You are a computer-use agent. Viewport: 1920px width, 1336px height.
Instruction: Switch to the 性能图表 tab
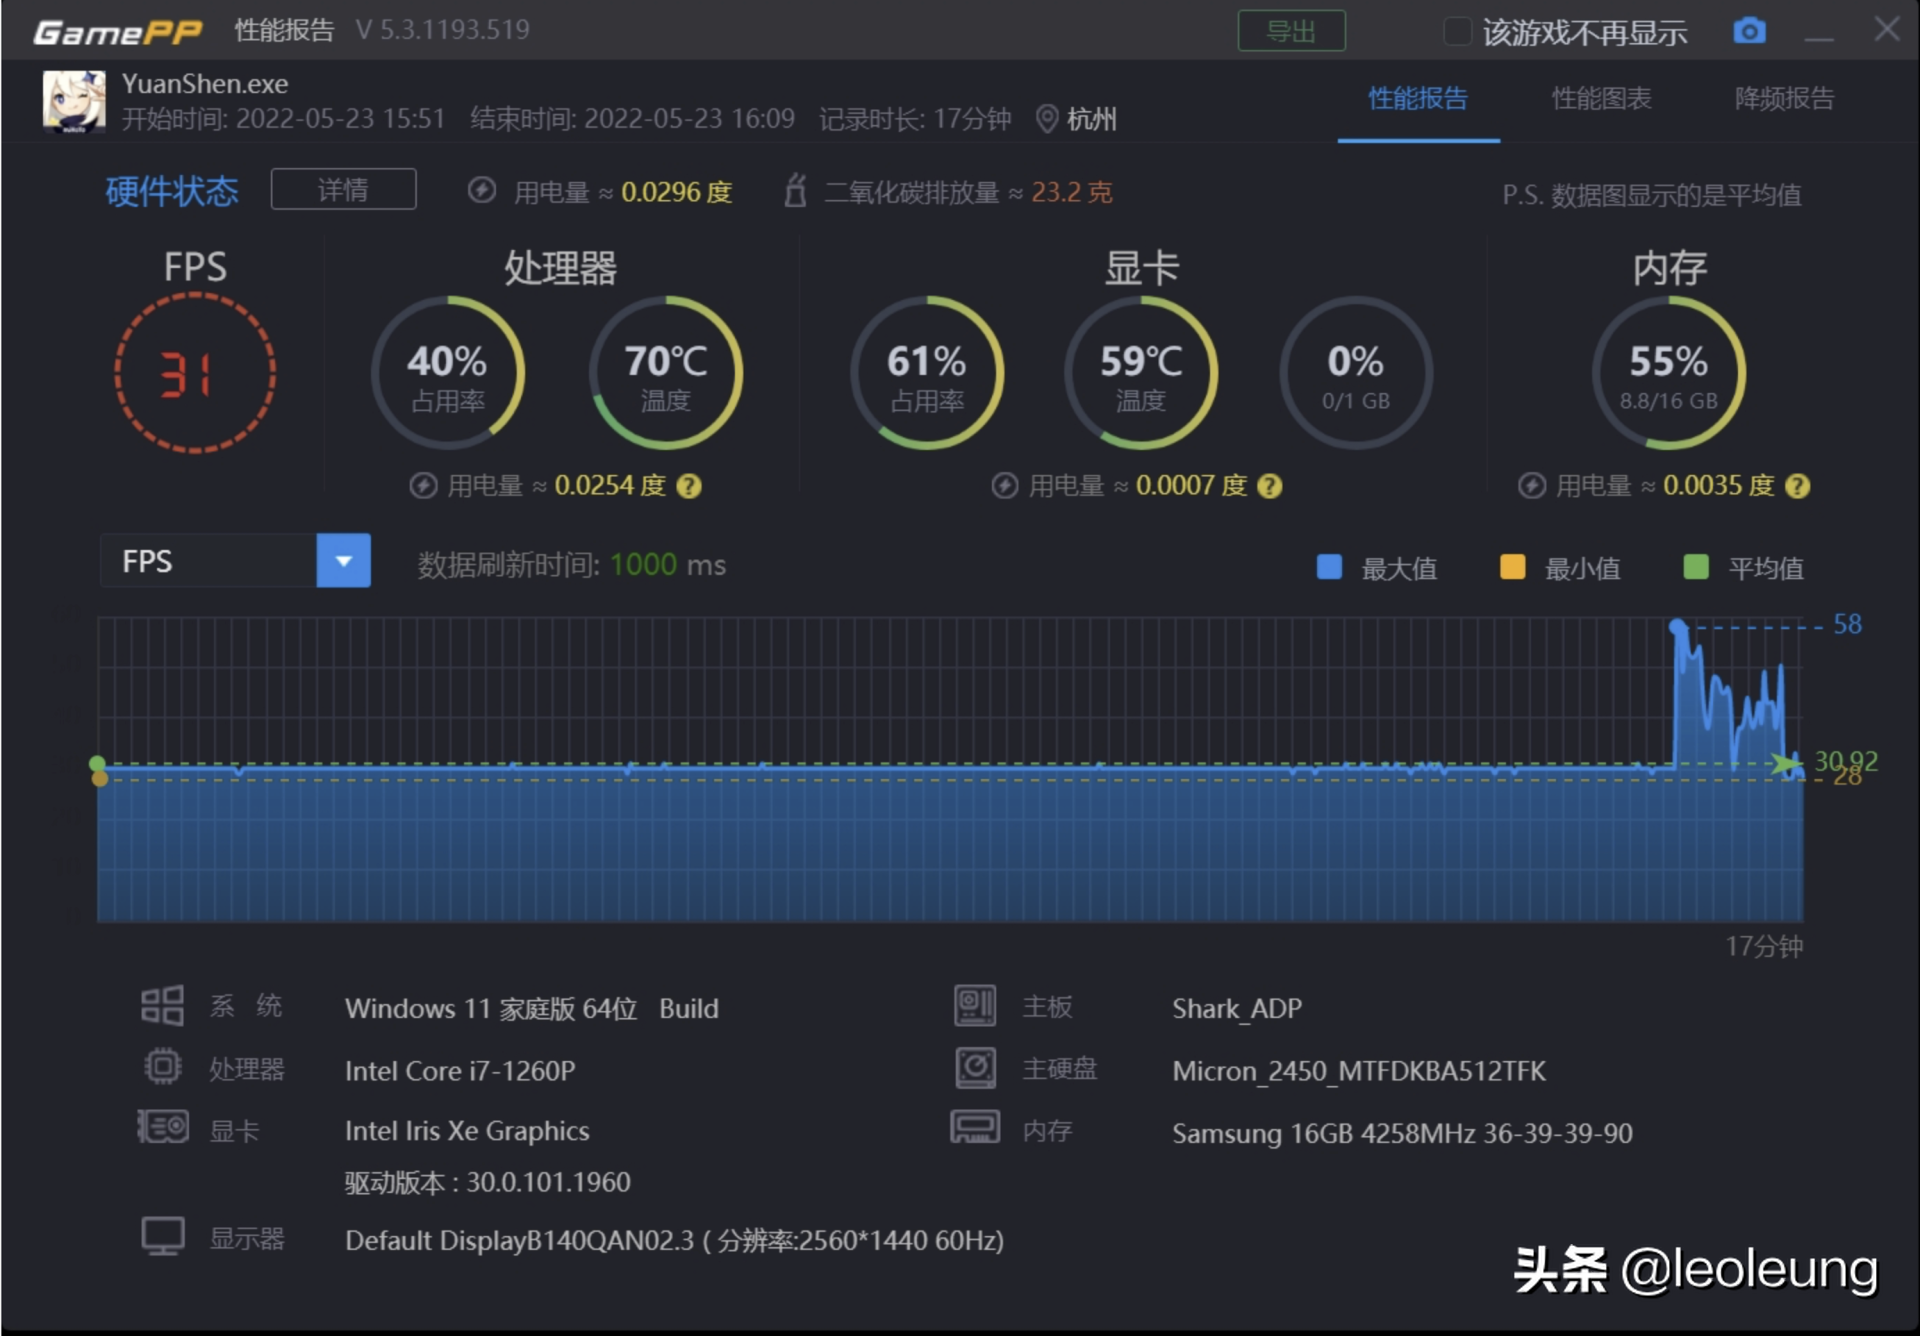(1601, 98)
